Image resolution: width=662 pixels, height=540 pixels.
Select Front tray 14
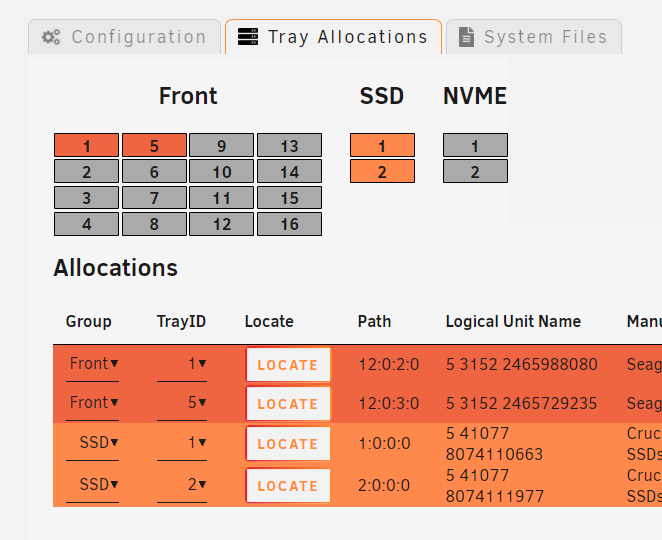pos(290,171)
